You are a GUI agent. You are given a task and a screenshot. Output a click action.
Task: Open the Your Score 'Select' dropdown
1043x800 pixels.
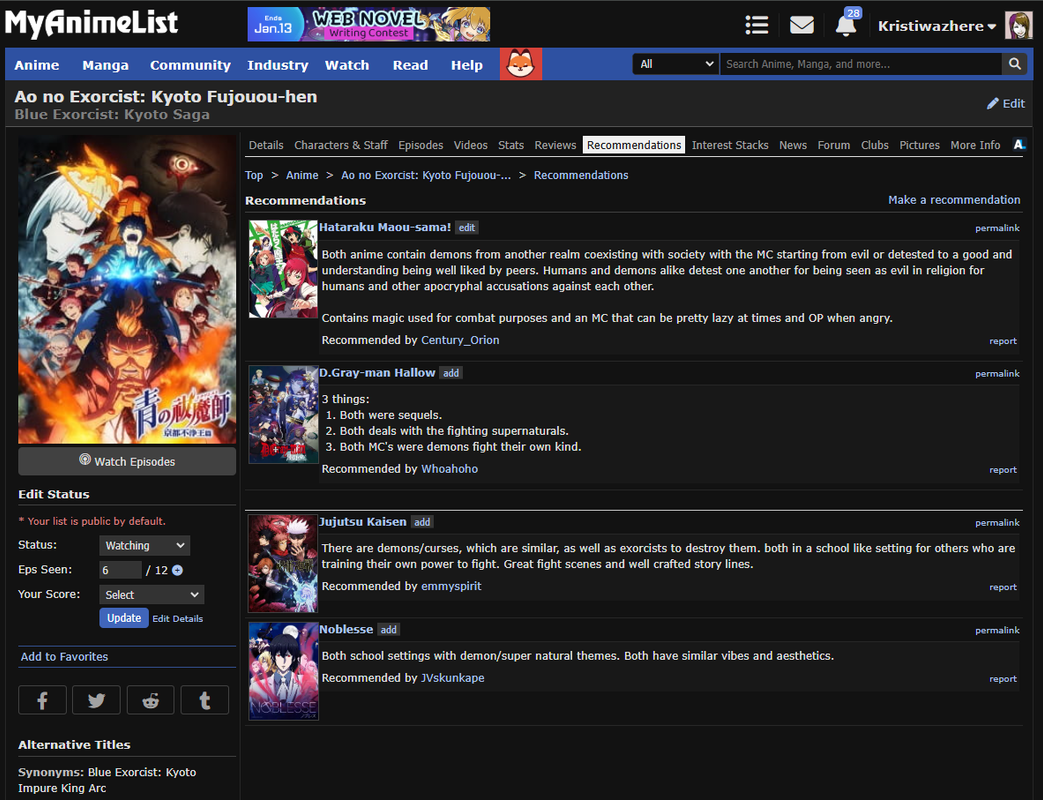click(x=152, y=595)
